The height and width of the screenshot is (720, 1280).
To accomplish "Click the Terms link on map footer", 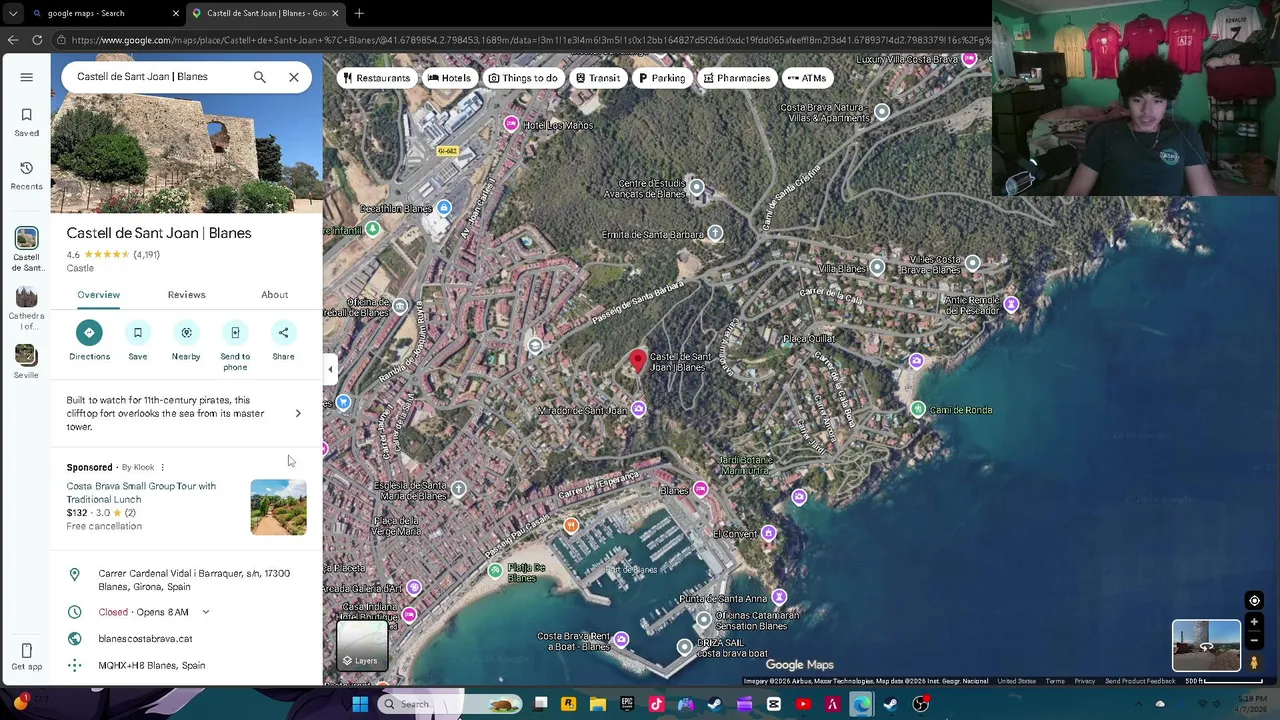I will [x=1055, y=681].
